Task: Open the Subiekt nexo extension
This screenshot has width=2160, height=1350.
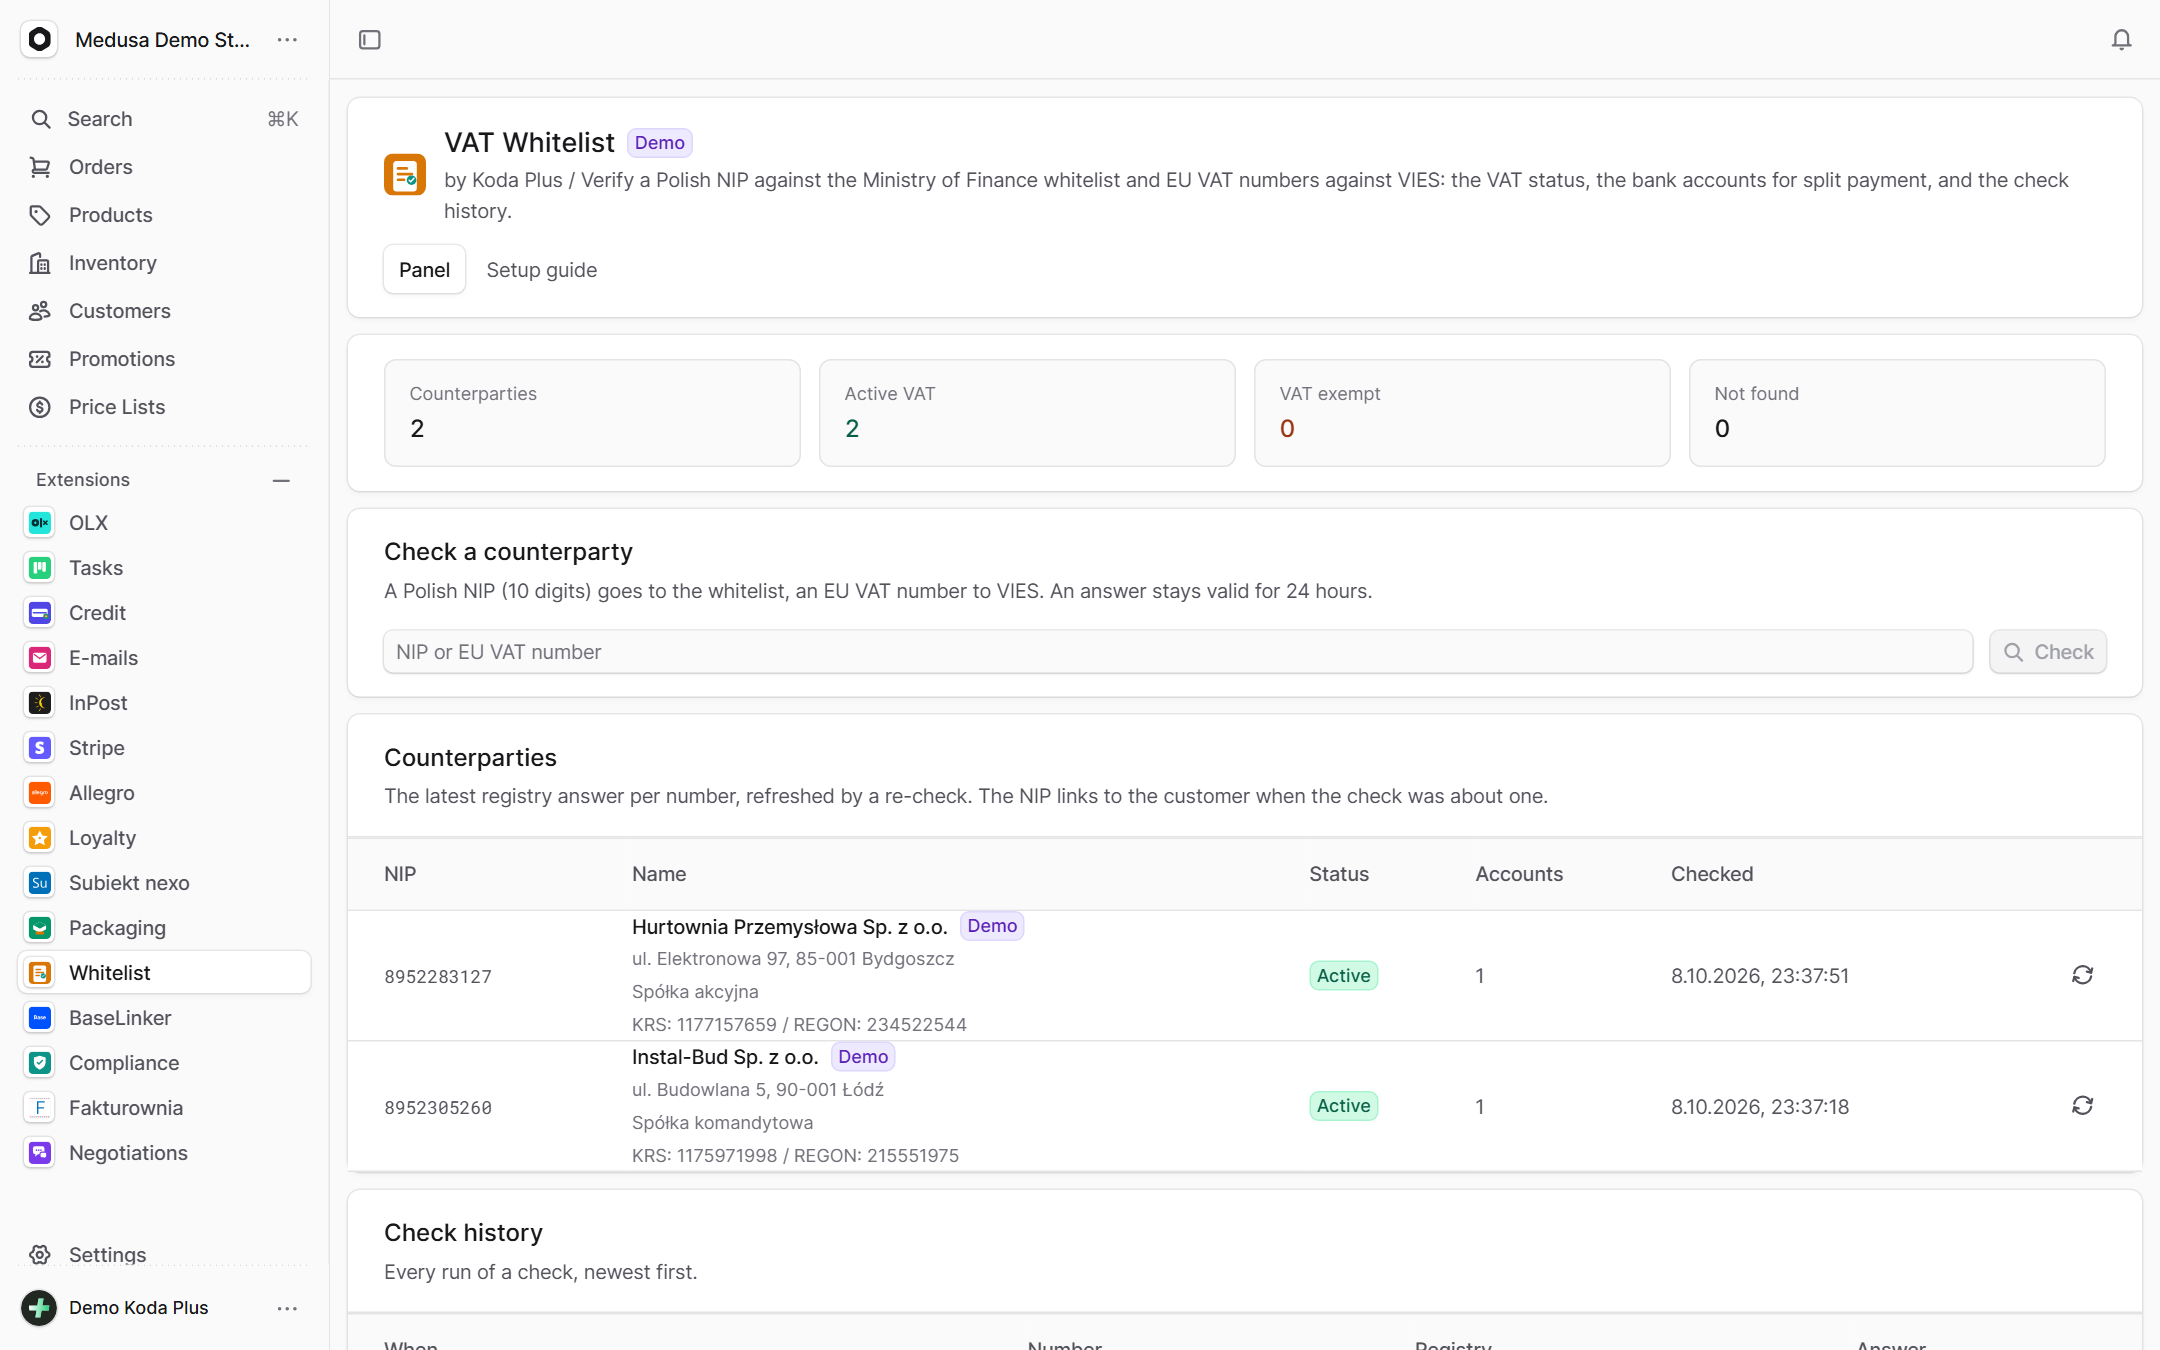Action: click(165, 883)
